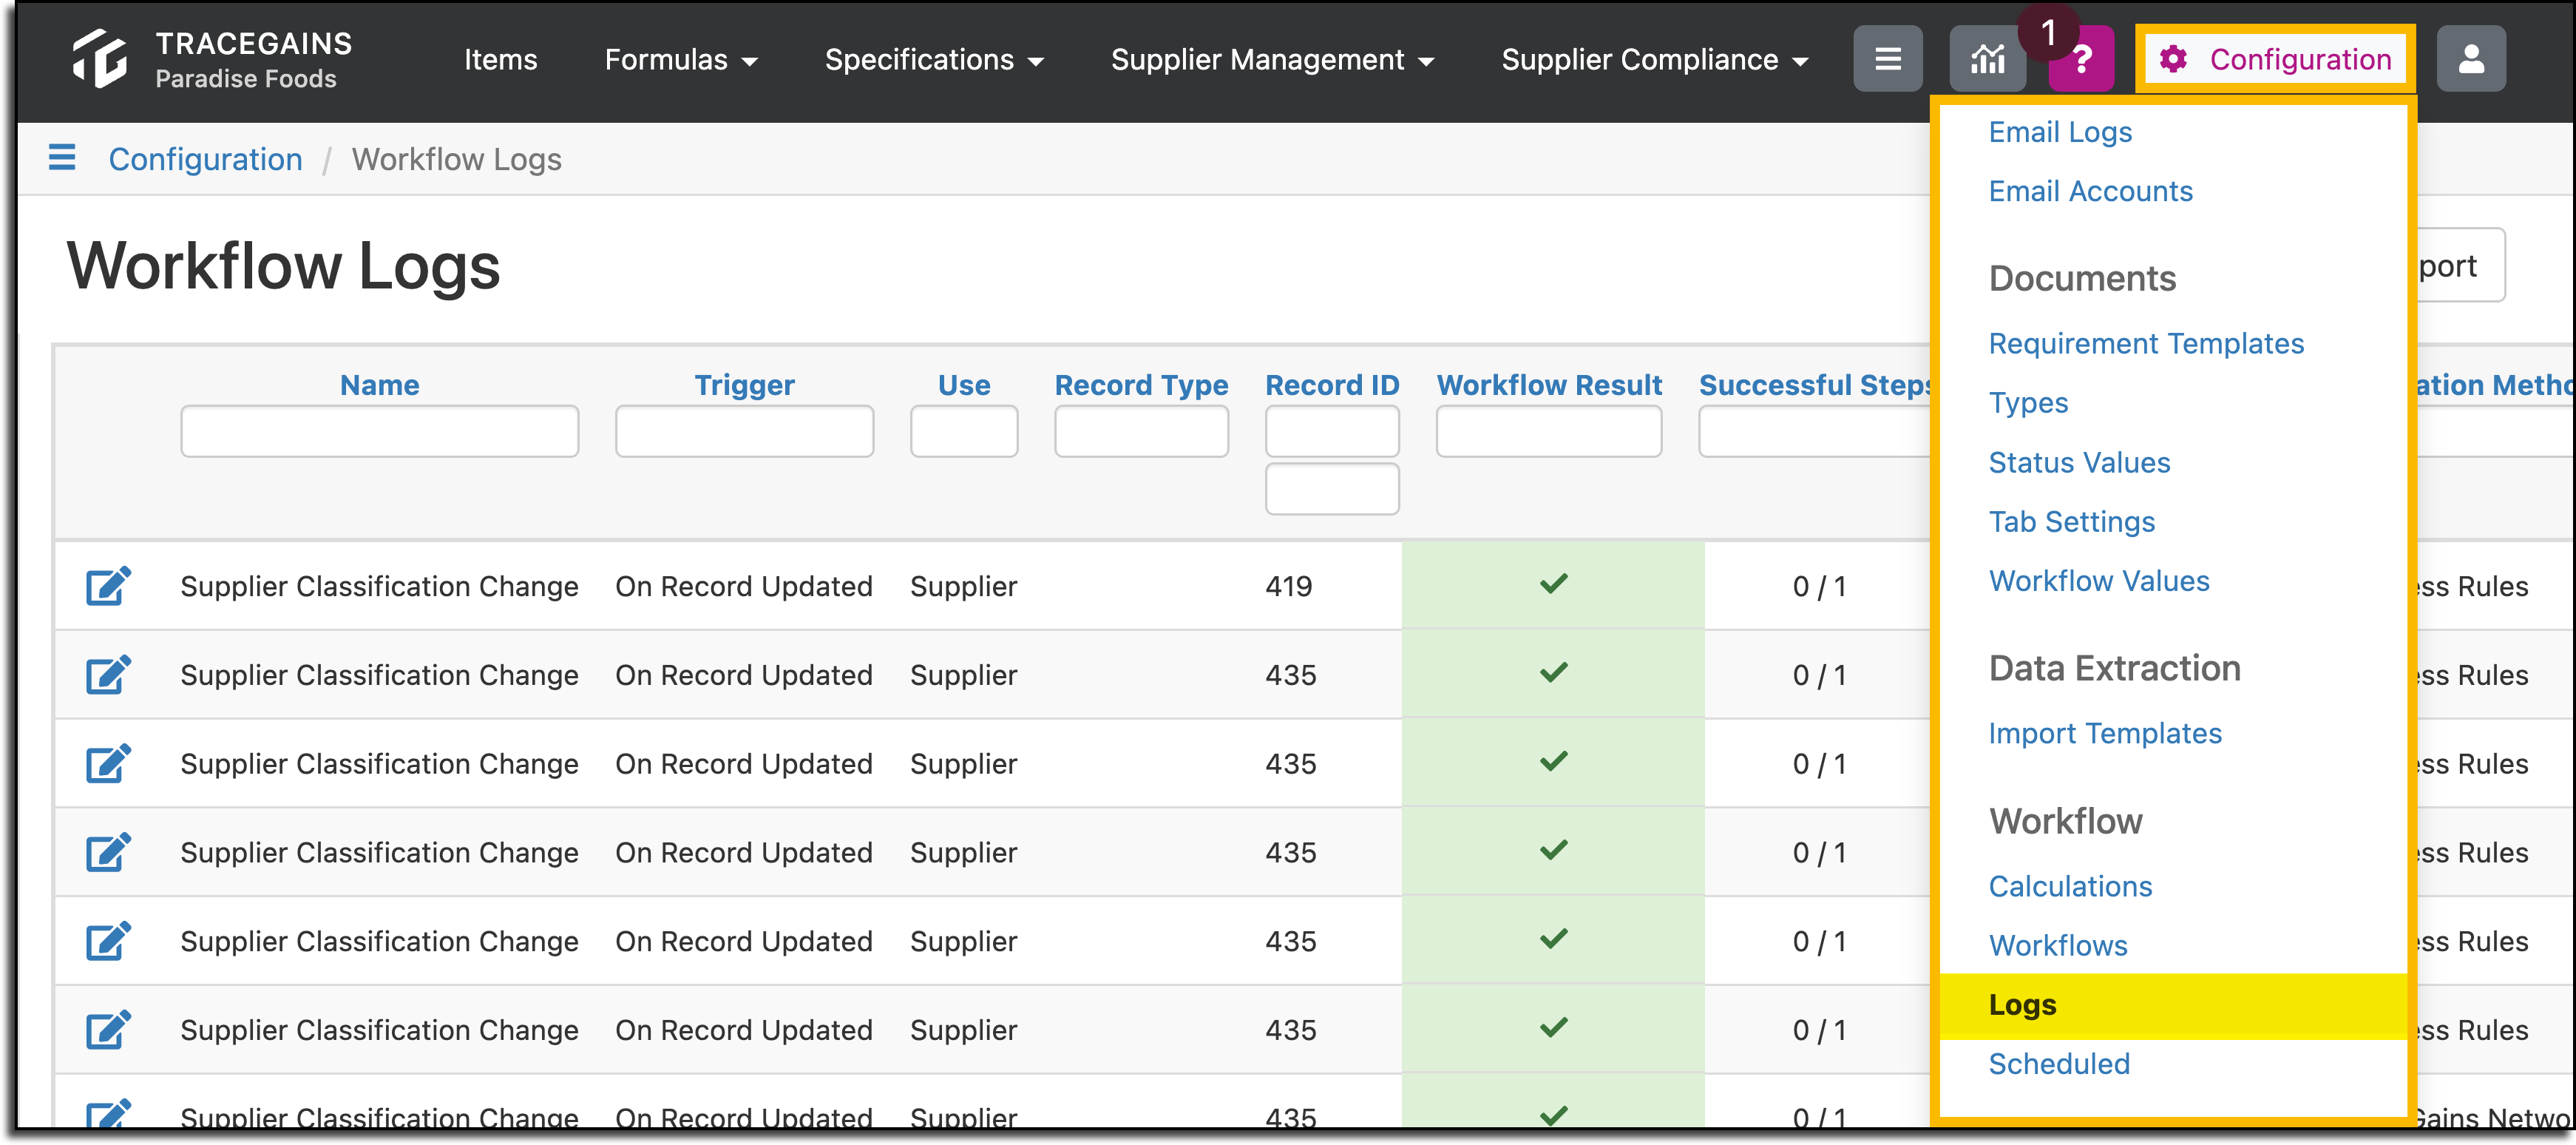Open the hamburger list menu in top bar

(x=1887, y=59)
